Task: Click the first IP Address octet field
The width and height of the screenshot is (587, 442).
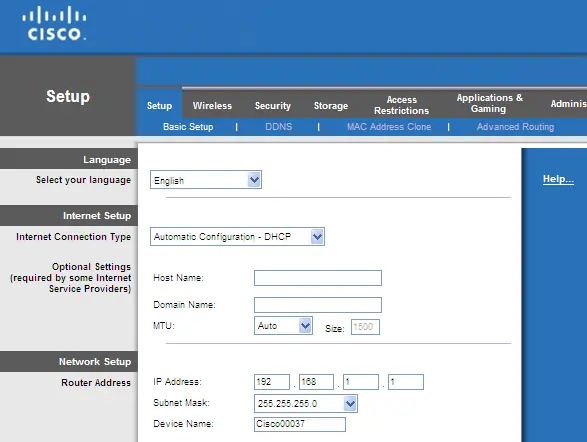Action: tap(272, 382)
